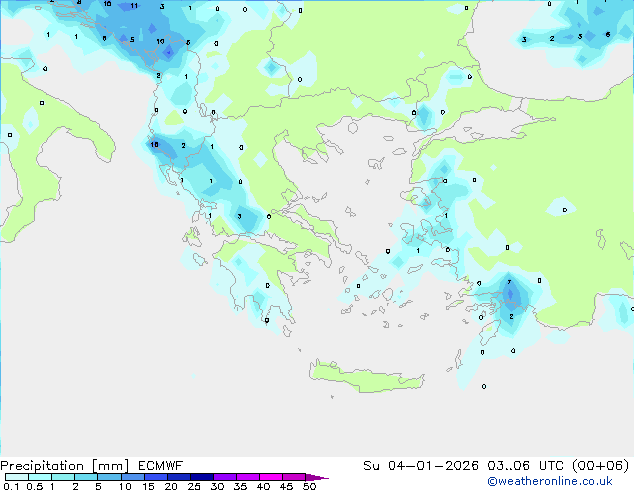The height and width of the screenshot is (490, 634).
Task: Select the 5–10 mm legend color swatch
Action: (109, 477)
